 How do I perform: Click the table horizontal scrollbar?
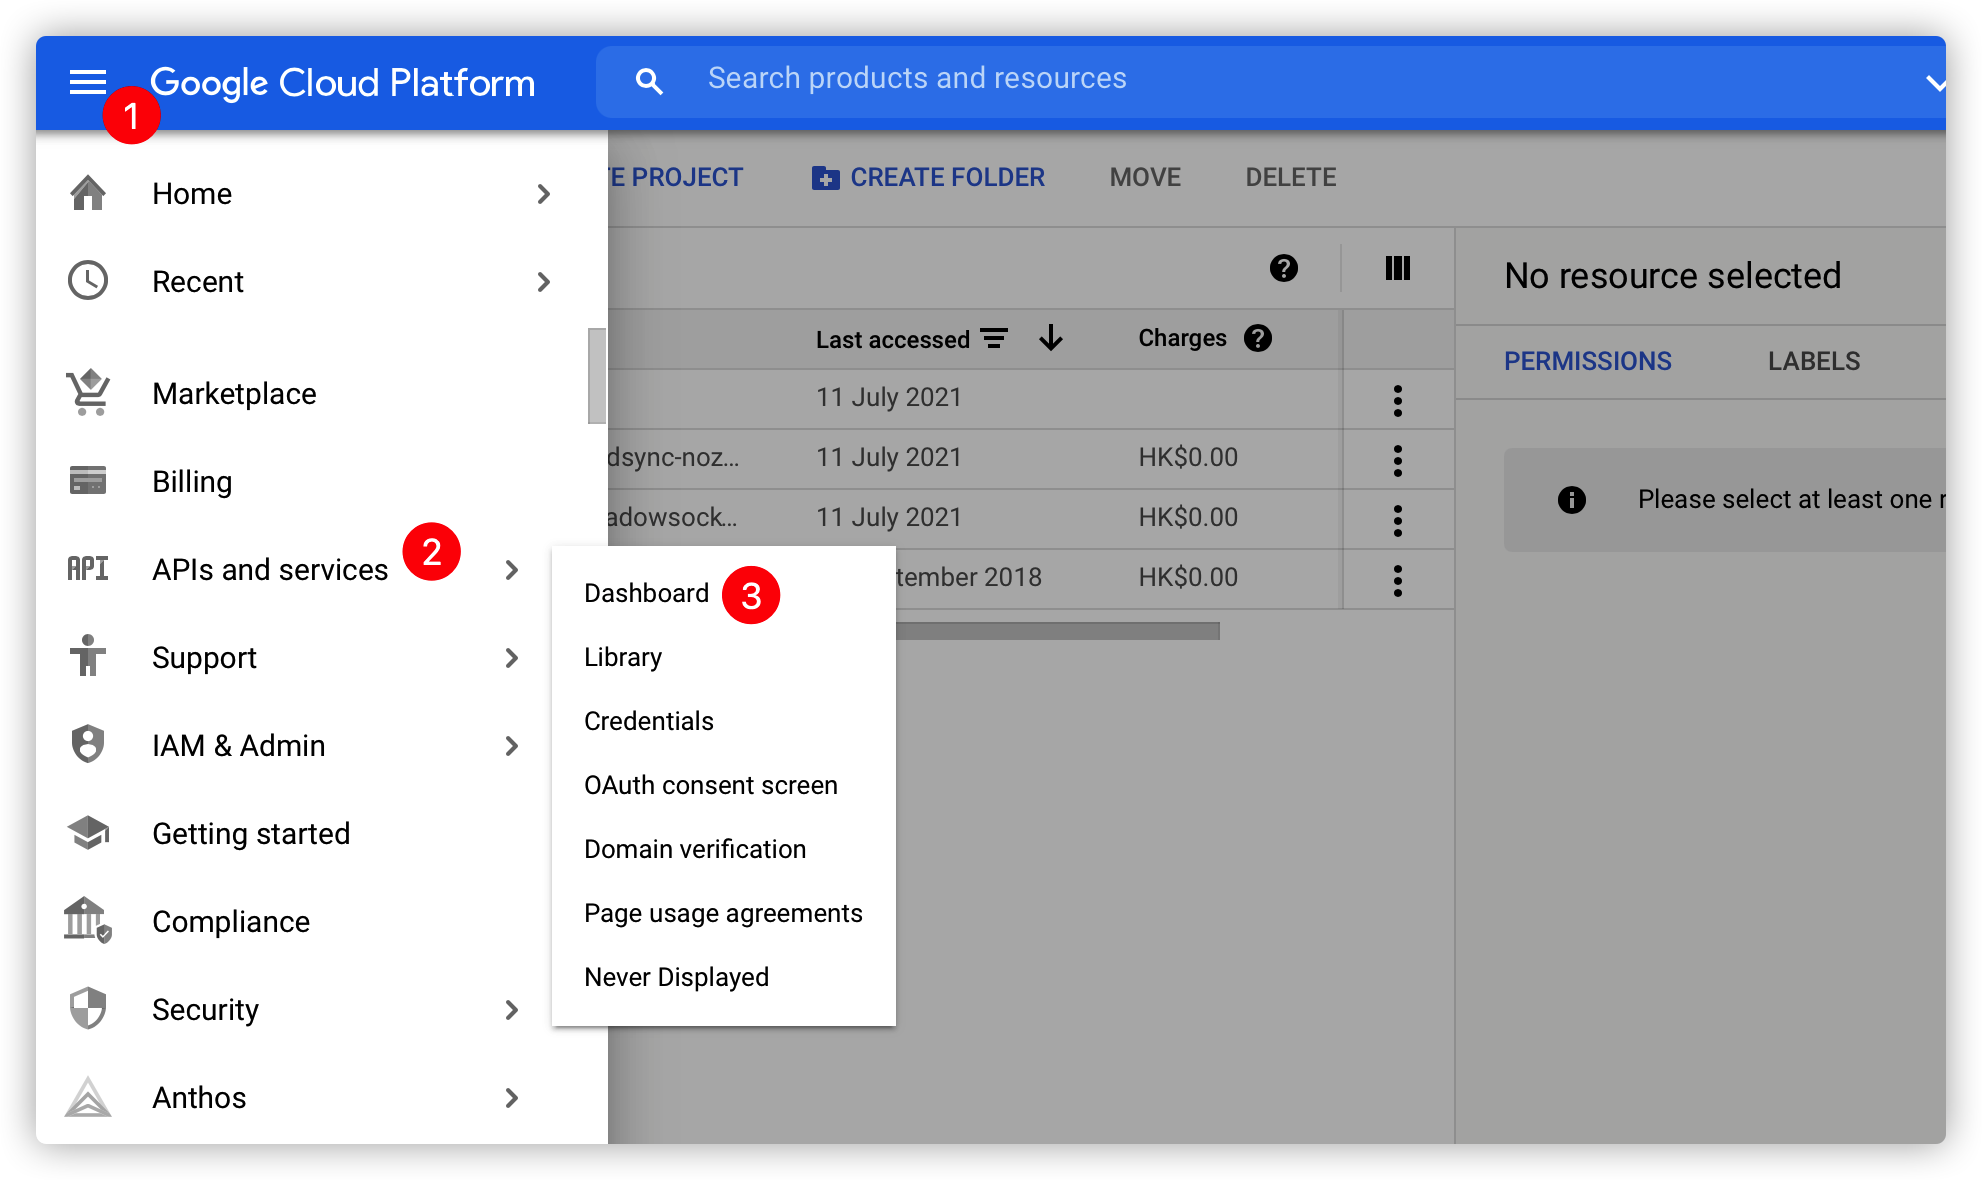point(1058,631)
